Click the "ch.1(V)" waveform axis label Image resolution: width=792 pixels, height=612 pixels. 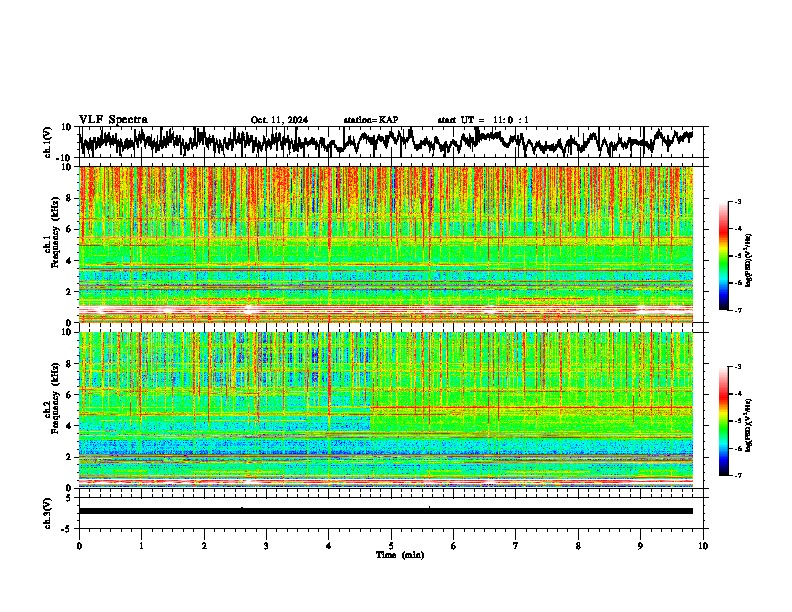48,142
